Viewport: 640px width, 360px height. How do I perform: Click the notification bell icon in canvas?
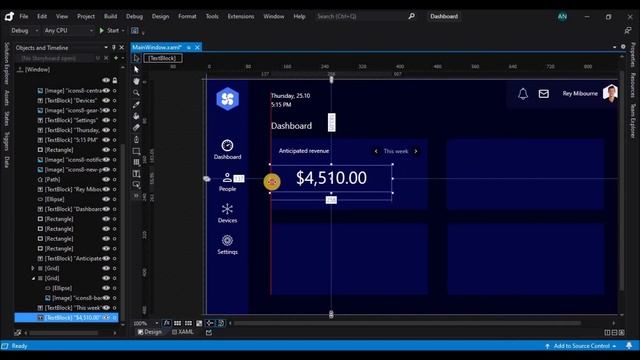click(523, 94)
